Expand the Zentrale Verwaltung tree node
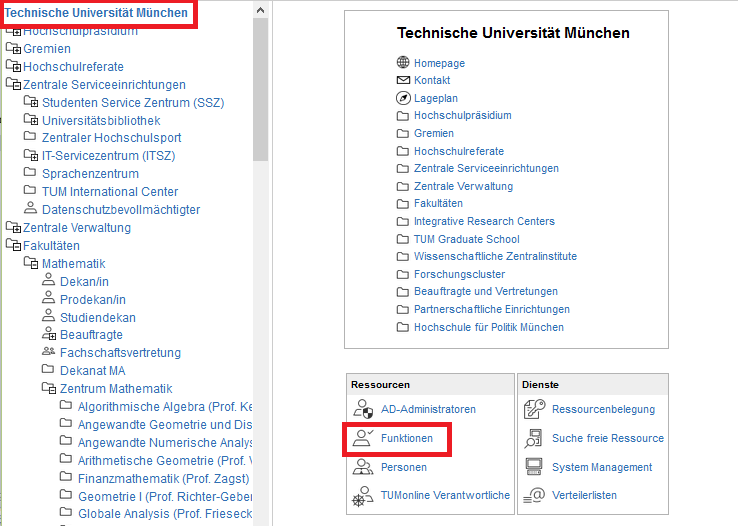 [13, 228]
